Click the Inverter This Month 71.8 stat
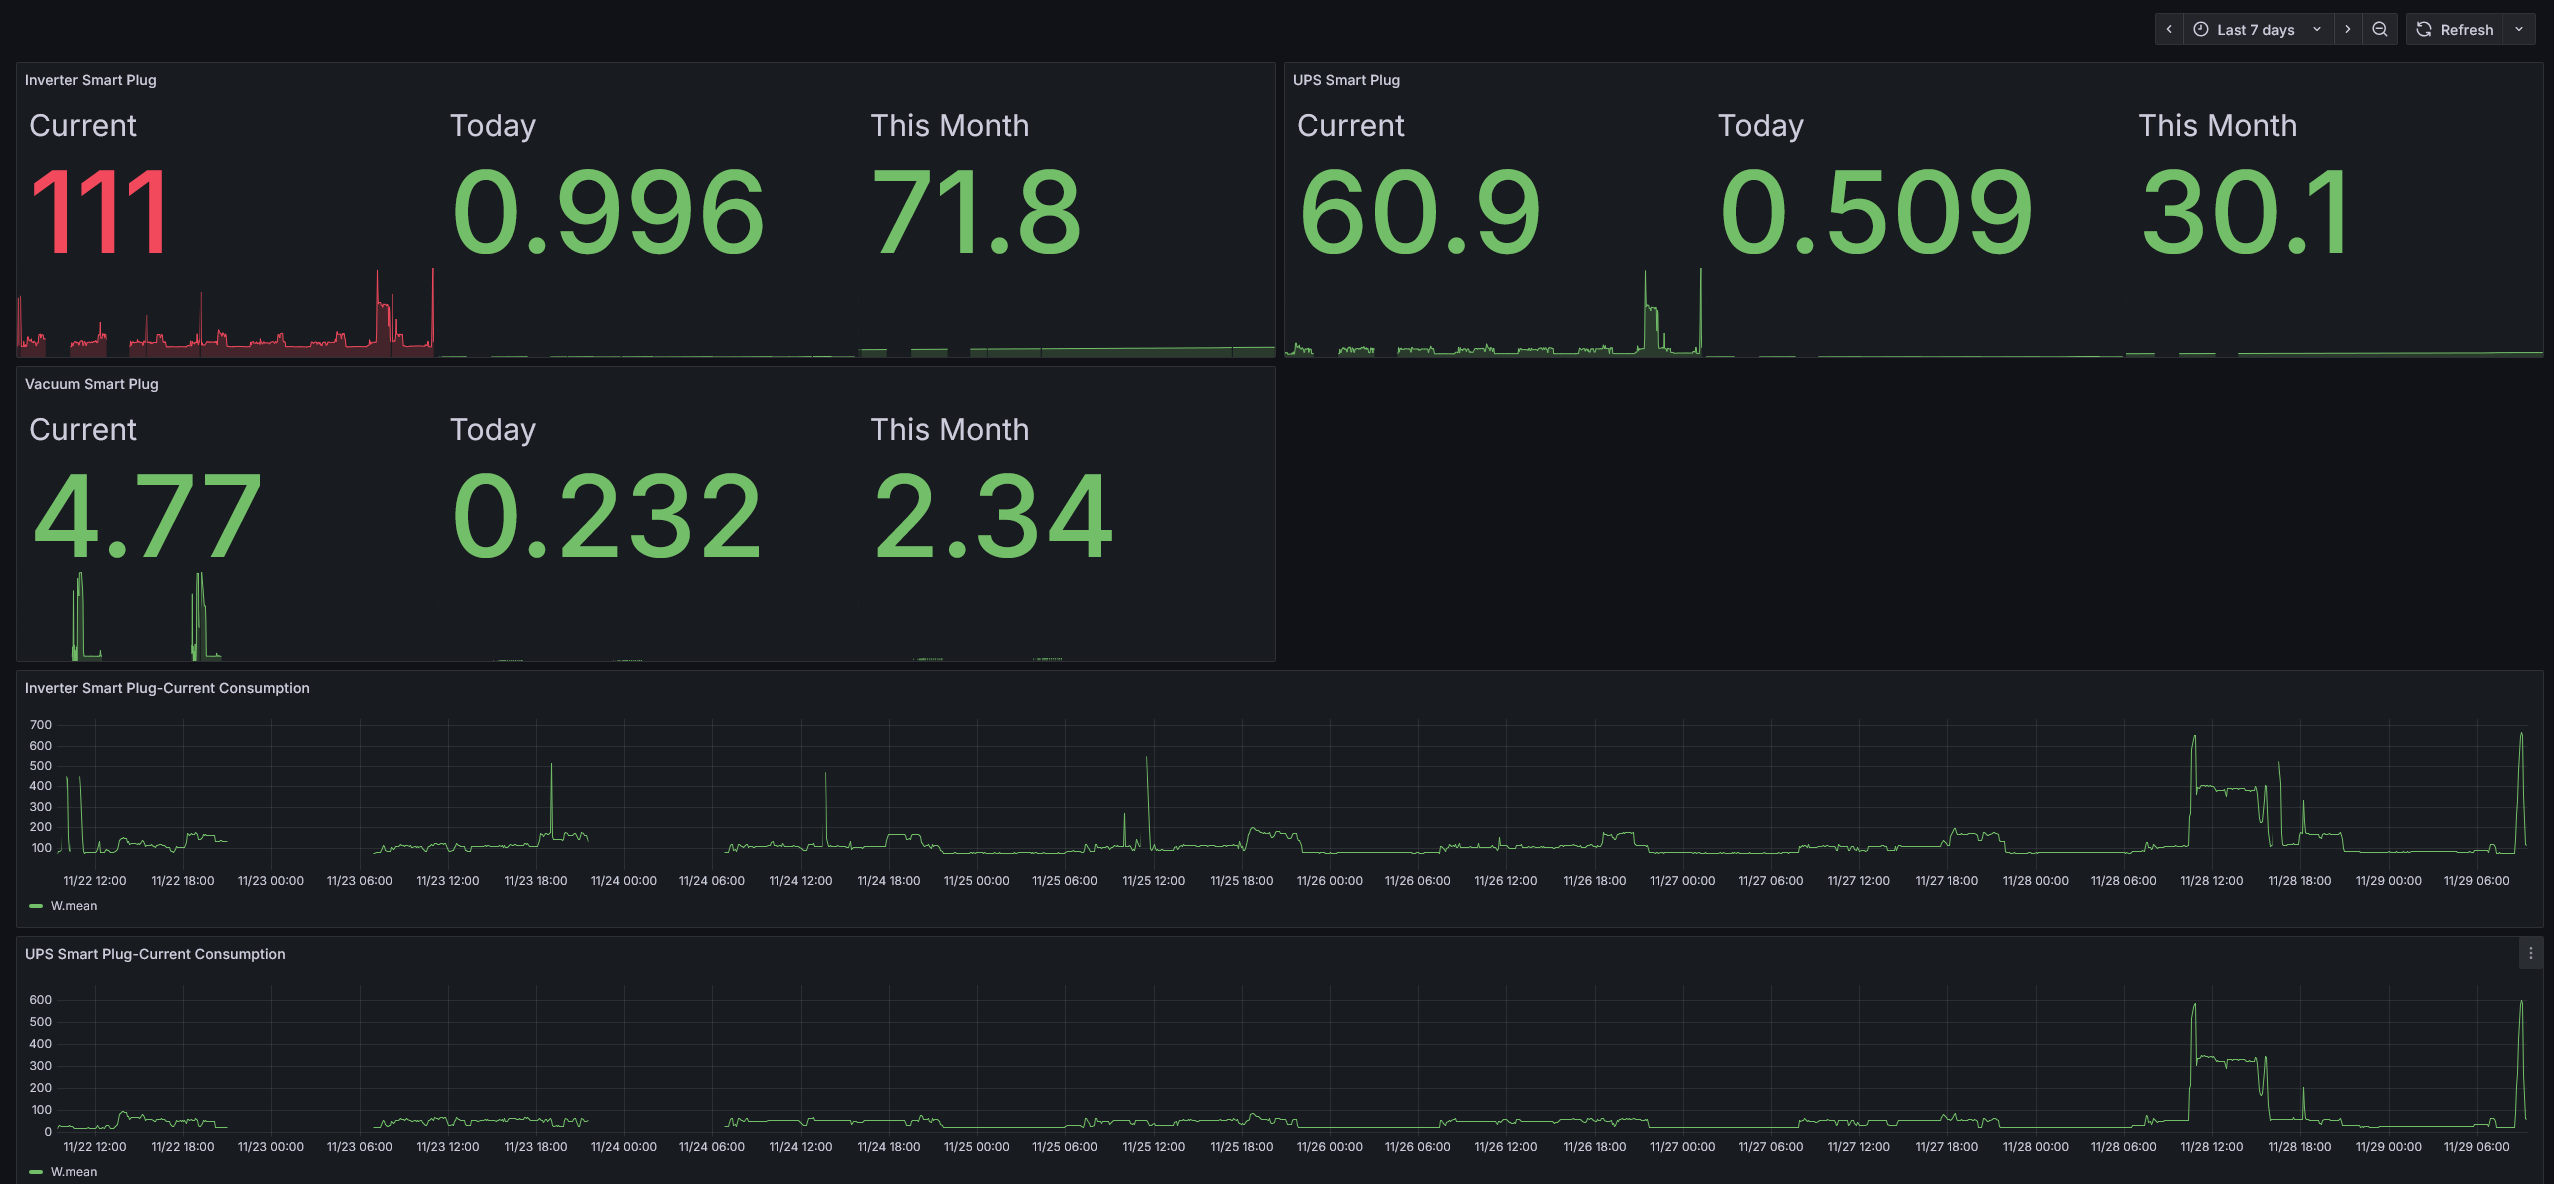Screen dimensions: 2554x1184 (x=975, y=212)
